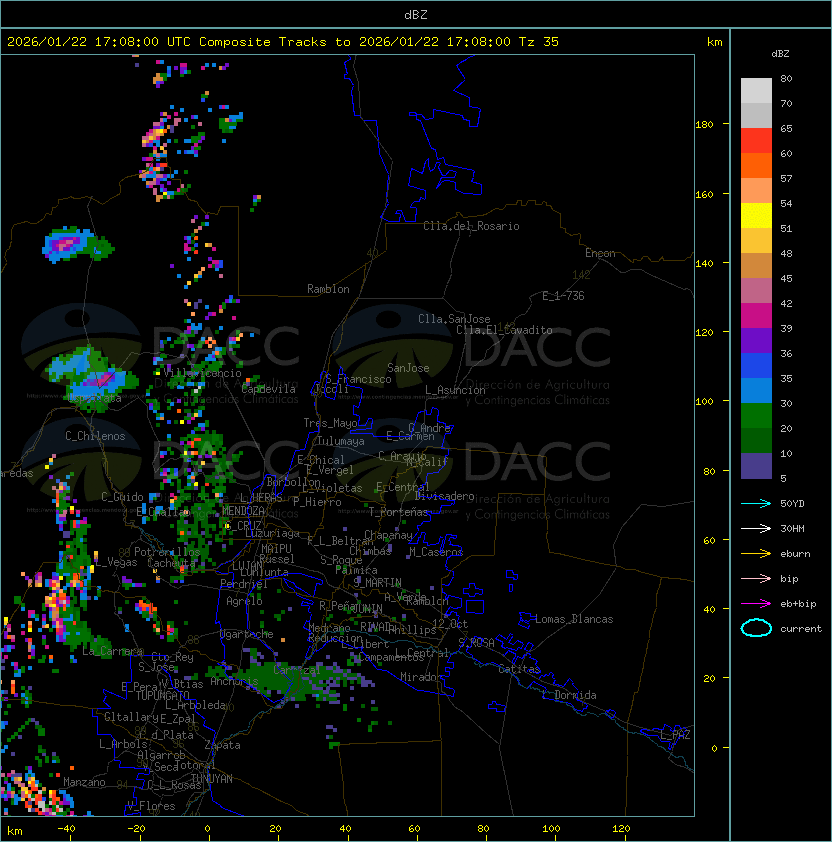Select the light grey top swatch near 80

tap(756, 91)
